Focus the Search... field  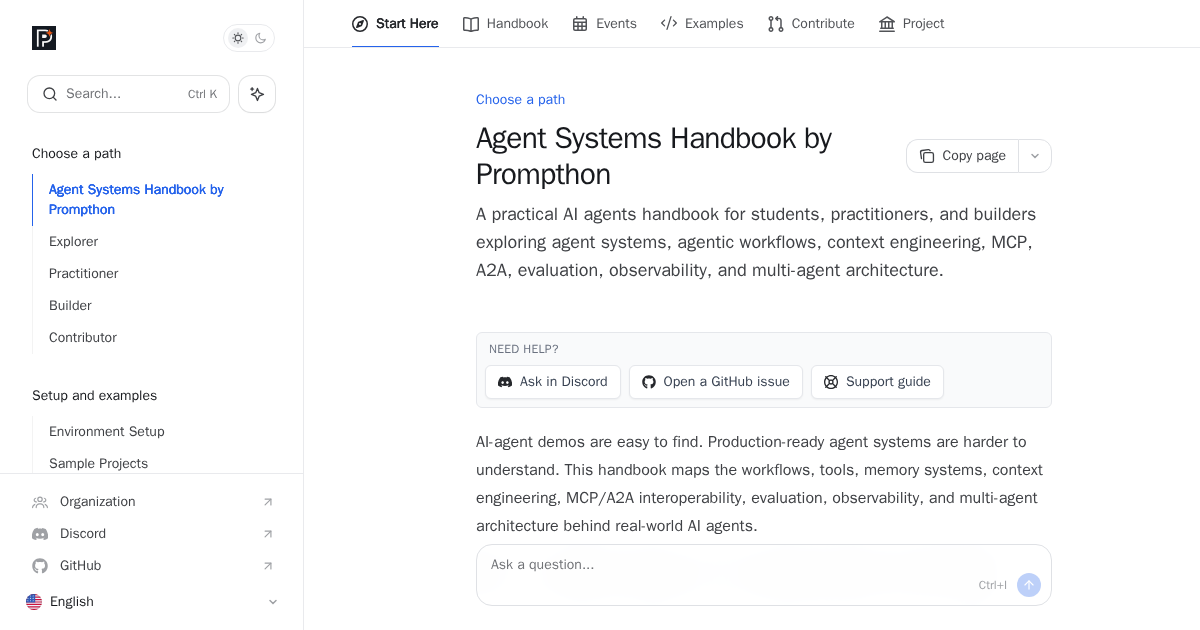[x=129, y=94]
